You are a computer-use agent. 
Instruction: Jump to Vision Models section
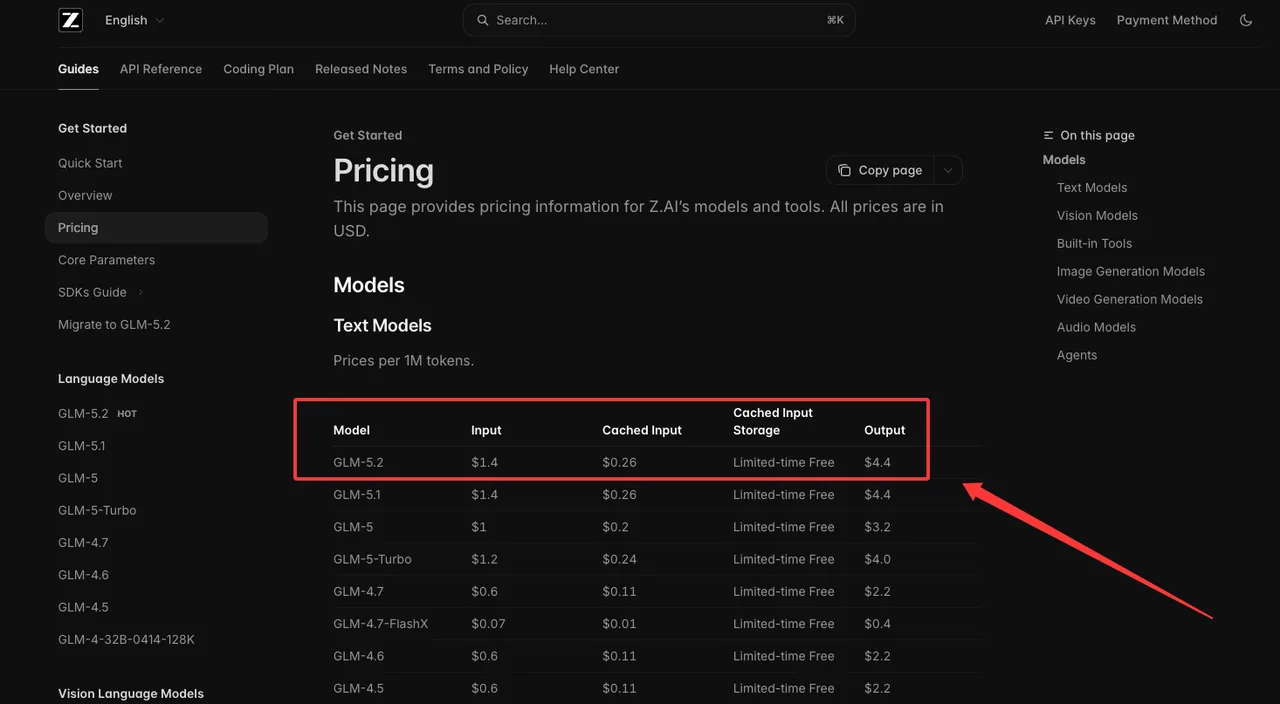click(x=1097, y=215)
